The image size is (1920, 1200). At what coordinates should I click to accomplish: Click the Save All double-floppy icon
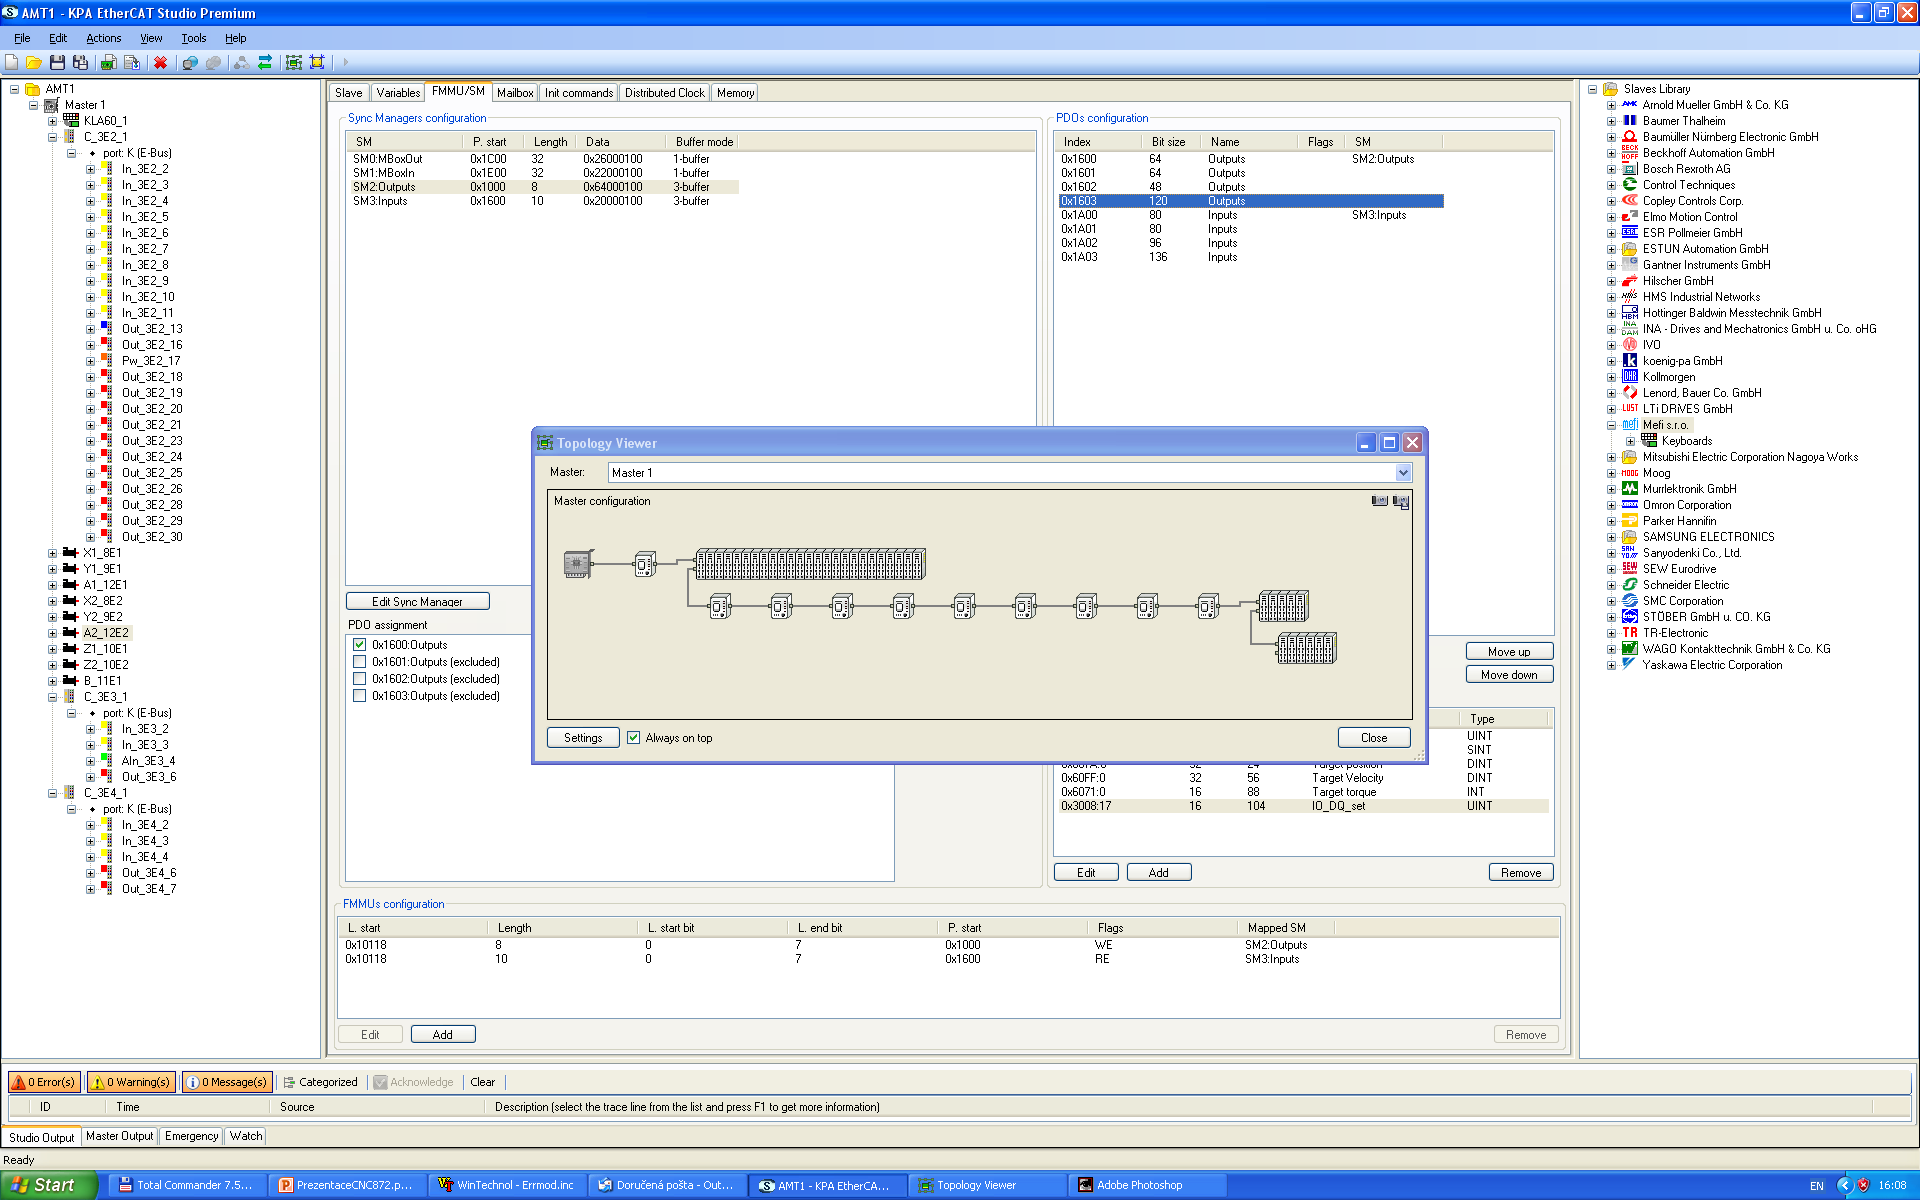tap(80, 62)
